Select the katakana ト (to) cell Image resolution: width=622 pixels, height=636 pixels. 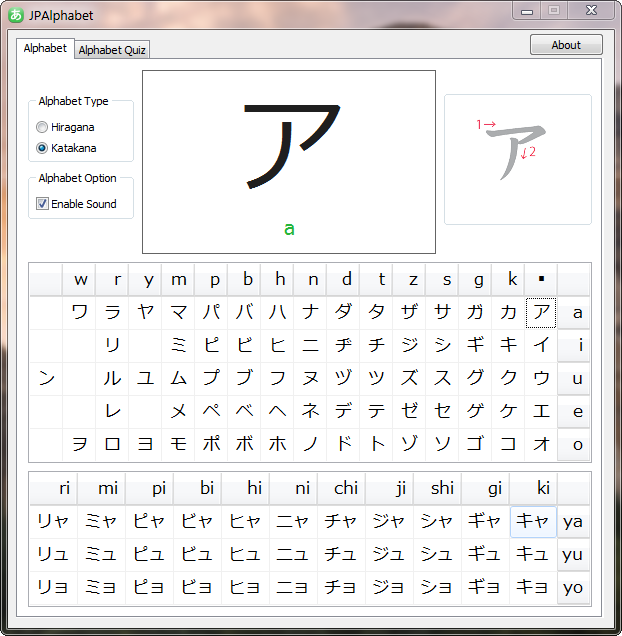coord(376,444)
